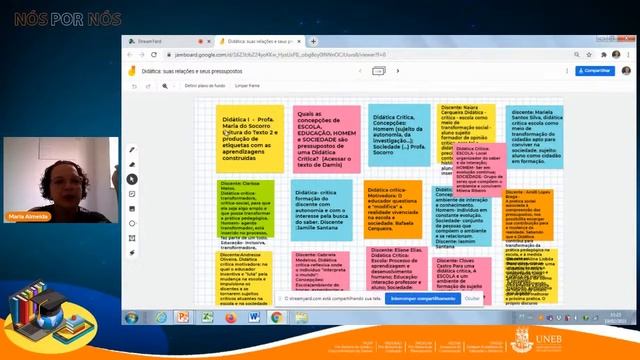Select blue note Discente Mariela Santos Silva
This screenshot has height=360, width=640.
pos(535,137)
